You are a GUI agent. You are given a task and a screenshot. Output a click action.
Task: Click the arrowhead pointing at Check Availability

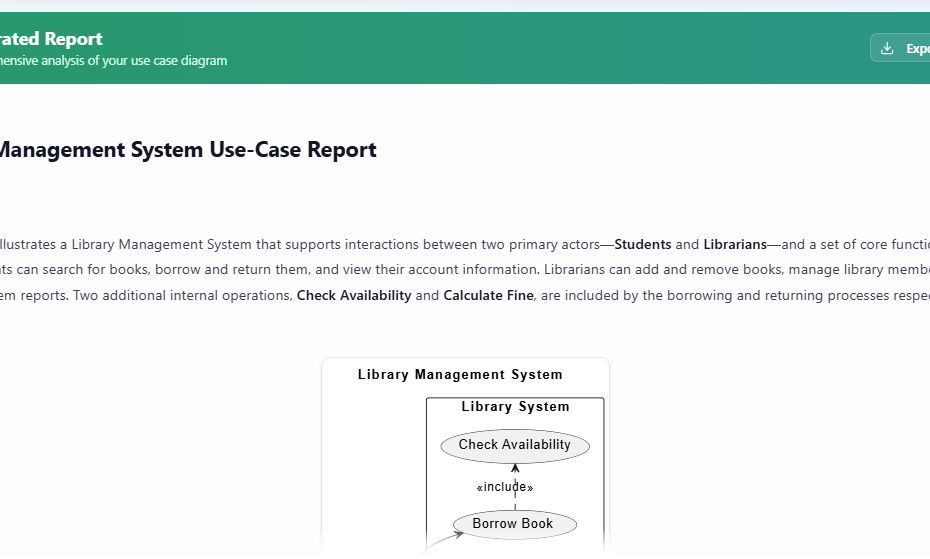pos(515,467)
